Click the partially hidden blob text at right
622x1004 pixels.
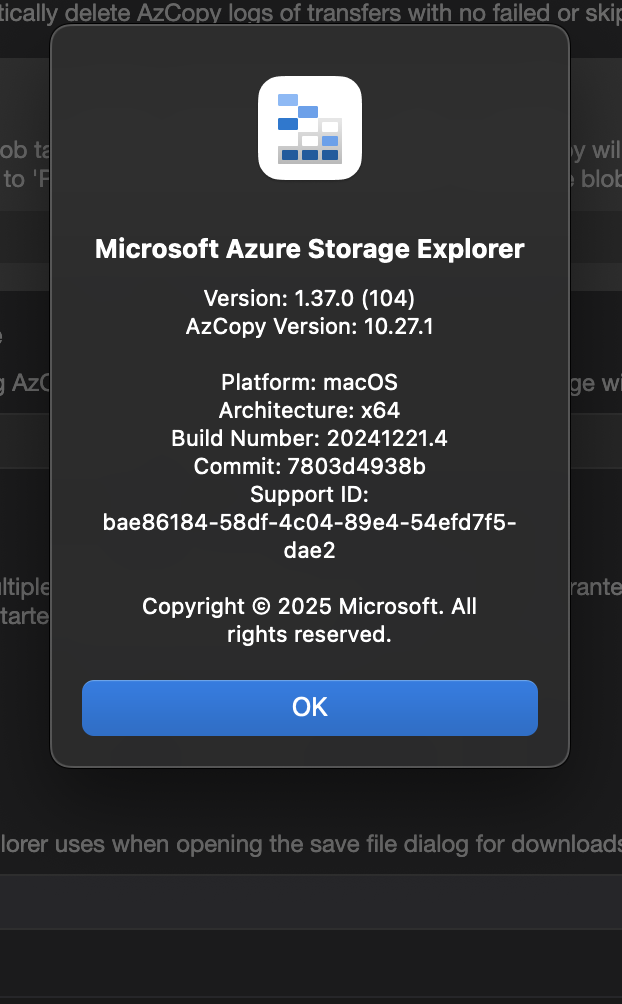click(601, 179)
